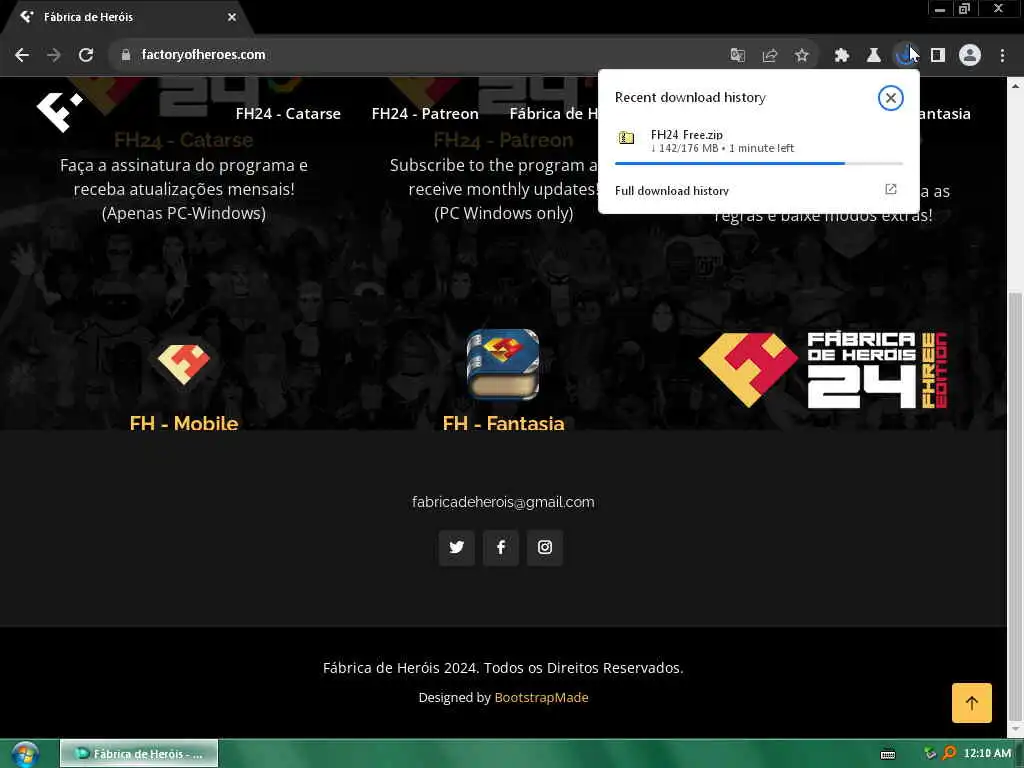The image size is (1024, 768).
Task: Click Fábrica de Heróis taskbar button
Action: click(139, 754)
